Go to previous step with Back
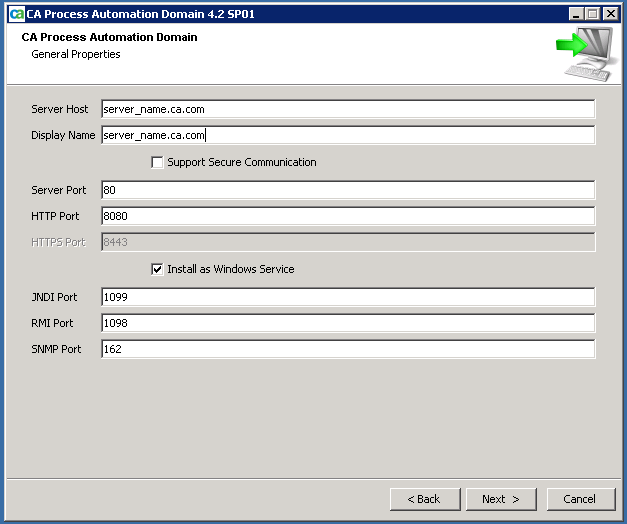This screenshot has width=627, height=524. [x=425, y=499]
